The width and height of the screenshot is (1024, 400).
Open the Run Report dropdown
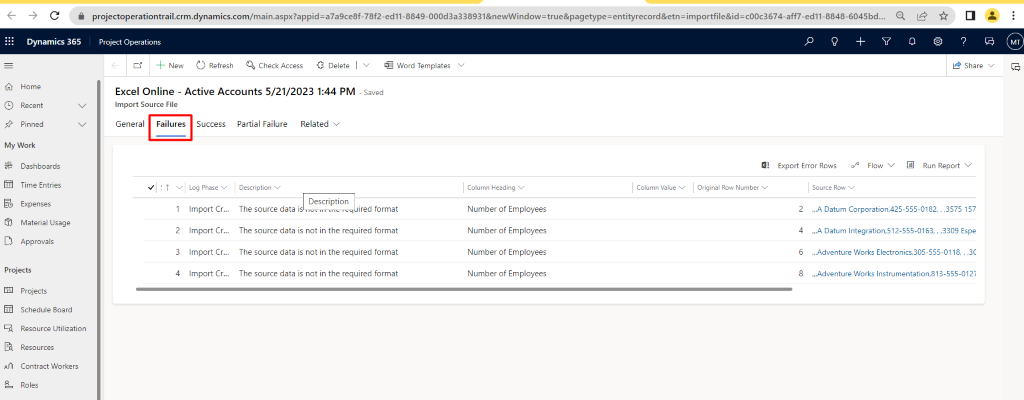940,165
